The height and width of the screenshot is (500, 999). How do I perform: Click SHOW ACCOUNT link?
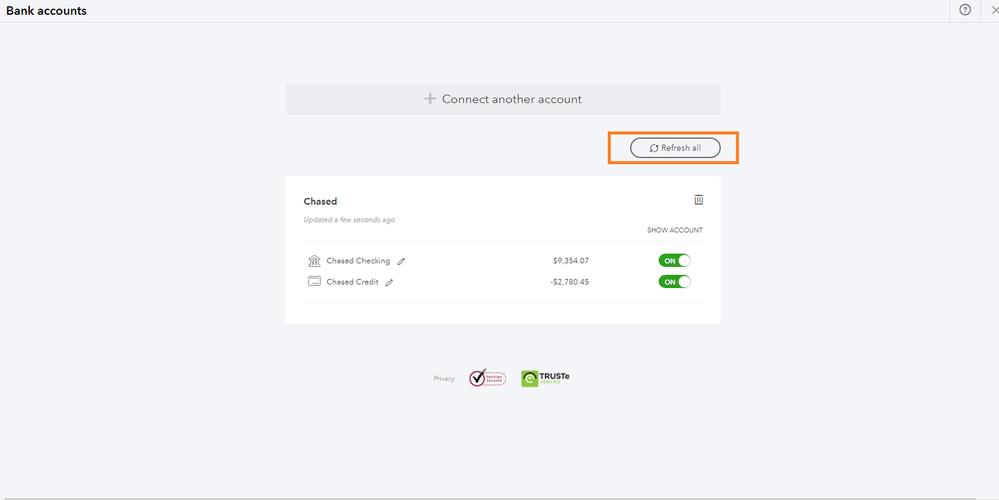675,231
